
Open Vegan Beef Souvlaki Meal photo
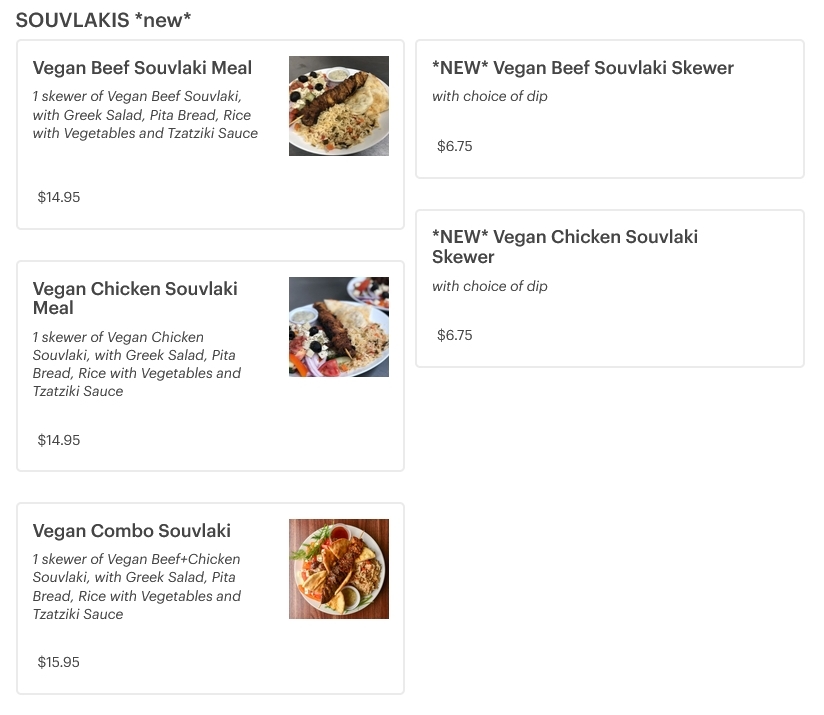point(338,106)
